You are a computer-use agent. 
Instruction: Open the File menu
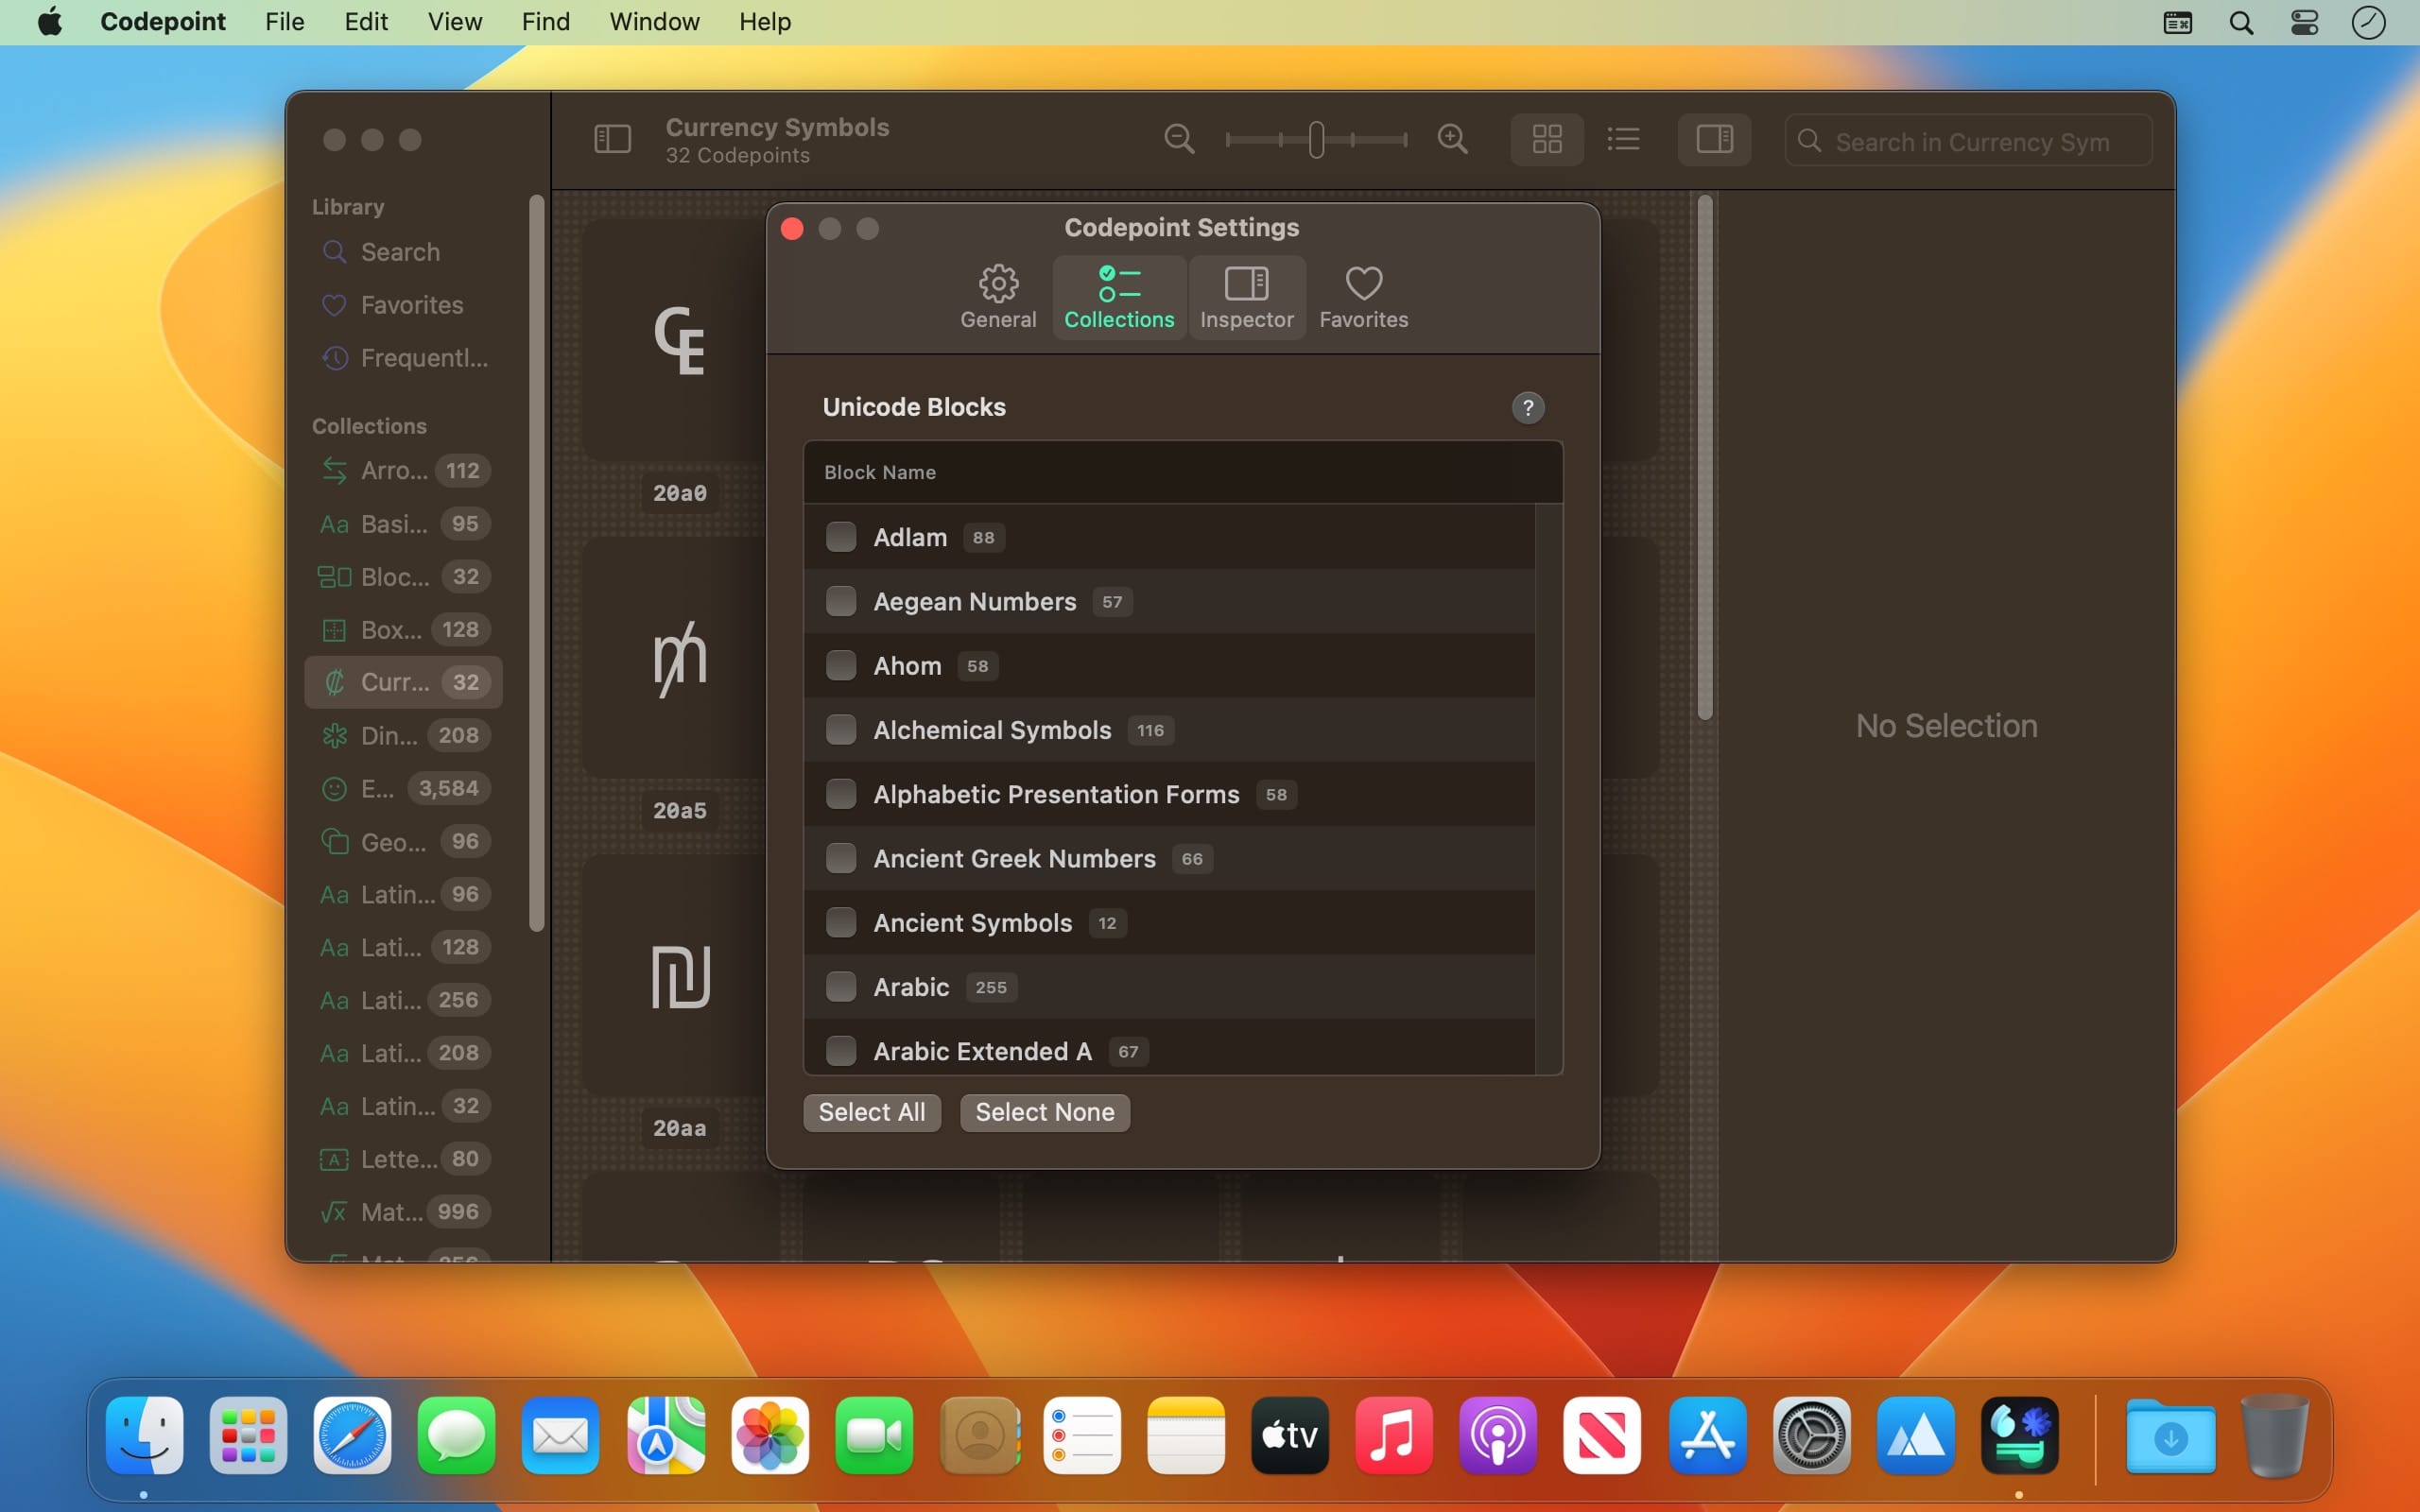[x=285, y=22]
